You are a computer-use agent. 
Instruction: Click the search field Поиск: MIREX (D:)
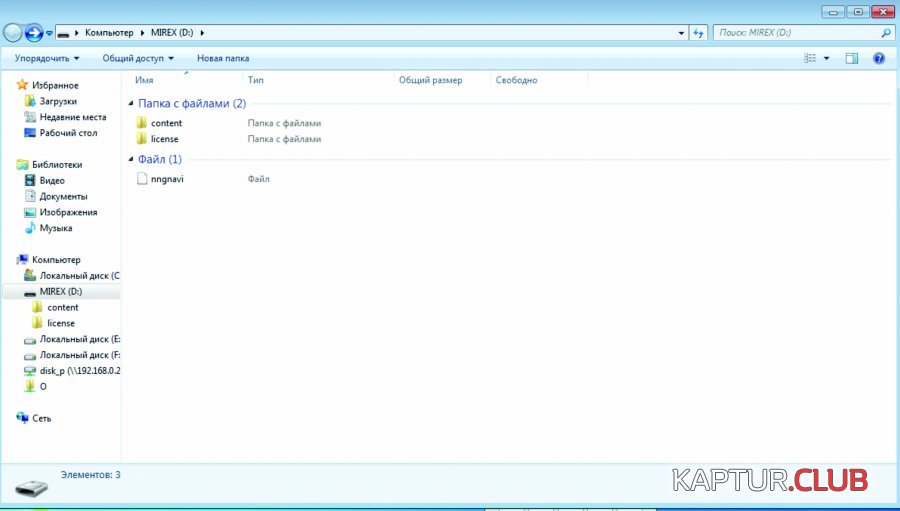pos(796,33)
